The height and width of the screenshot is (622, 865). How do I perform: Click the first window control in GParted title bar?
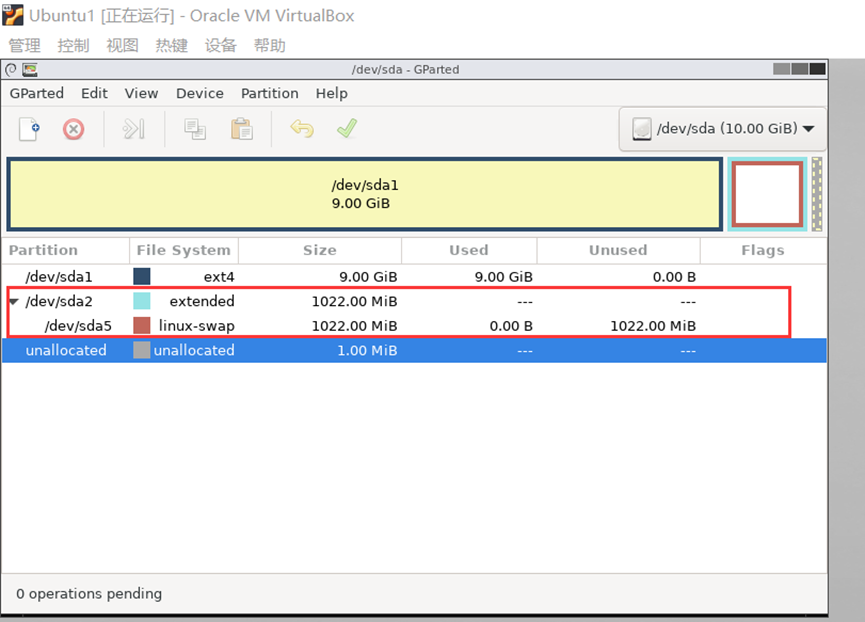pos(781,69)
